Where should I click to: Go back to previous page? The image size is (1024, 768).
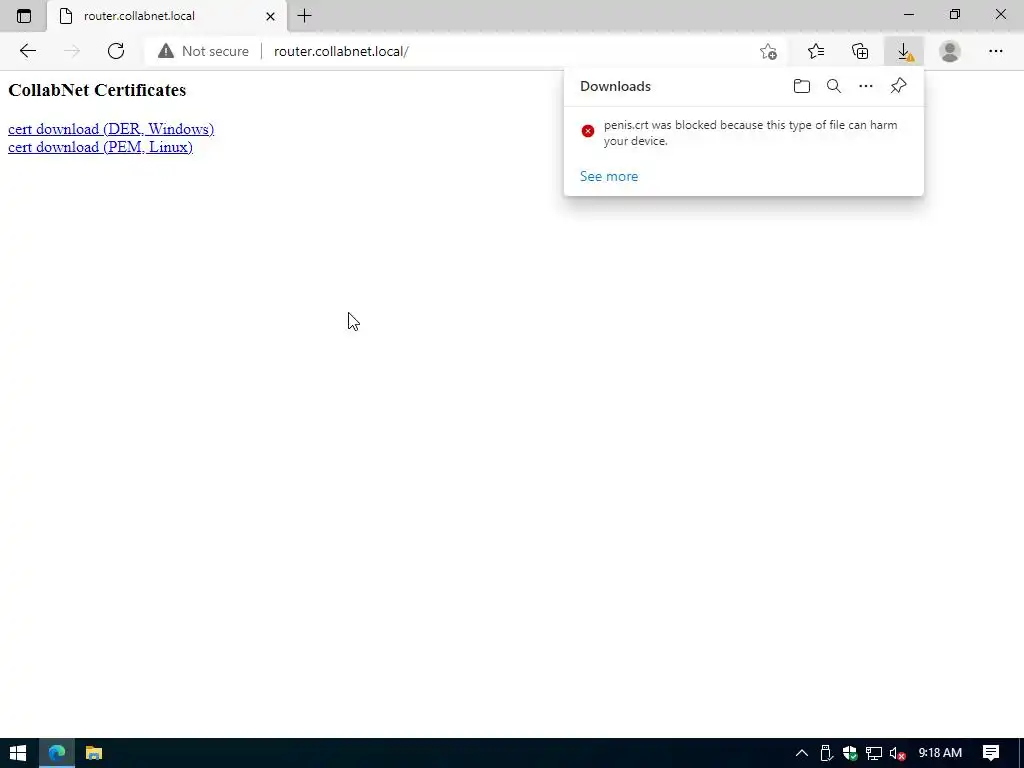tap(27, 51)
